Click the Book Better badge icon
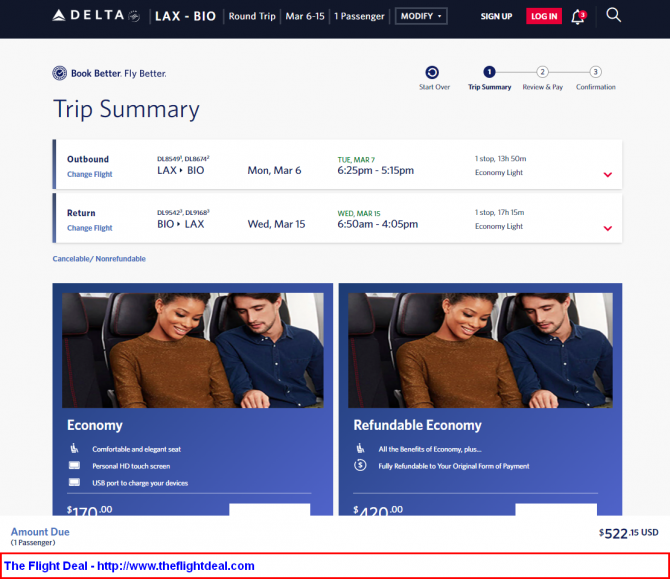The width and height of the screenshot is (670, 579). [x=60, y=73]
